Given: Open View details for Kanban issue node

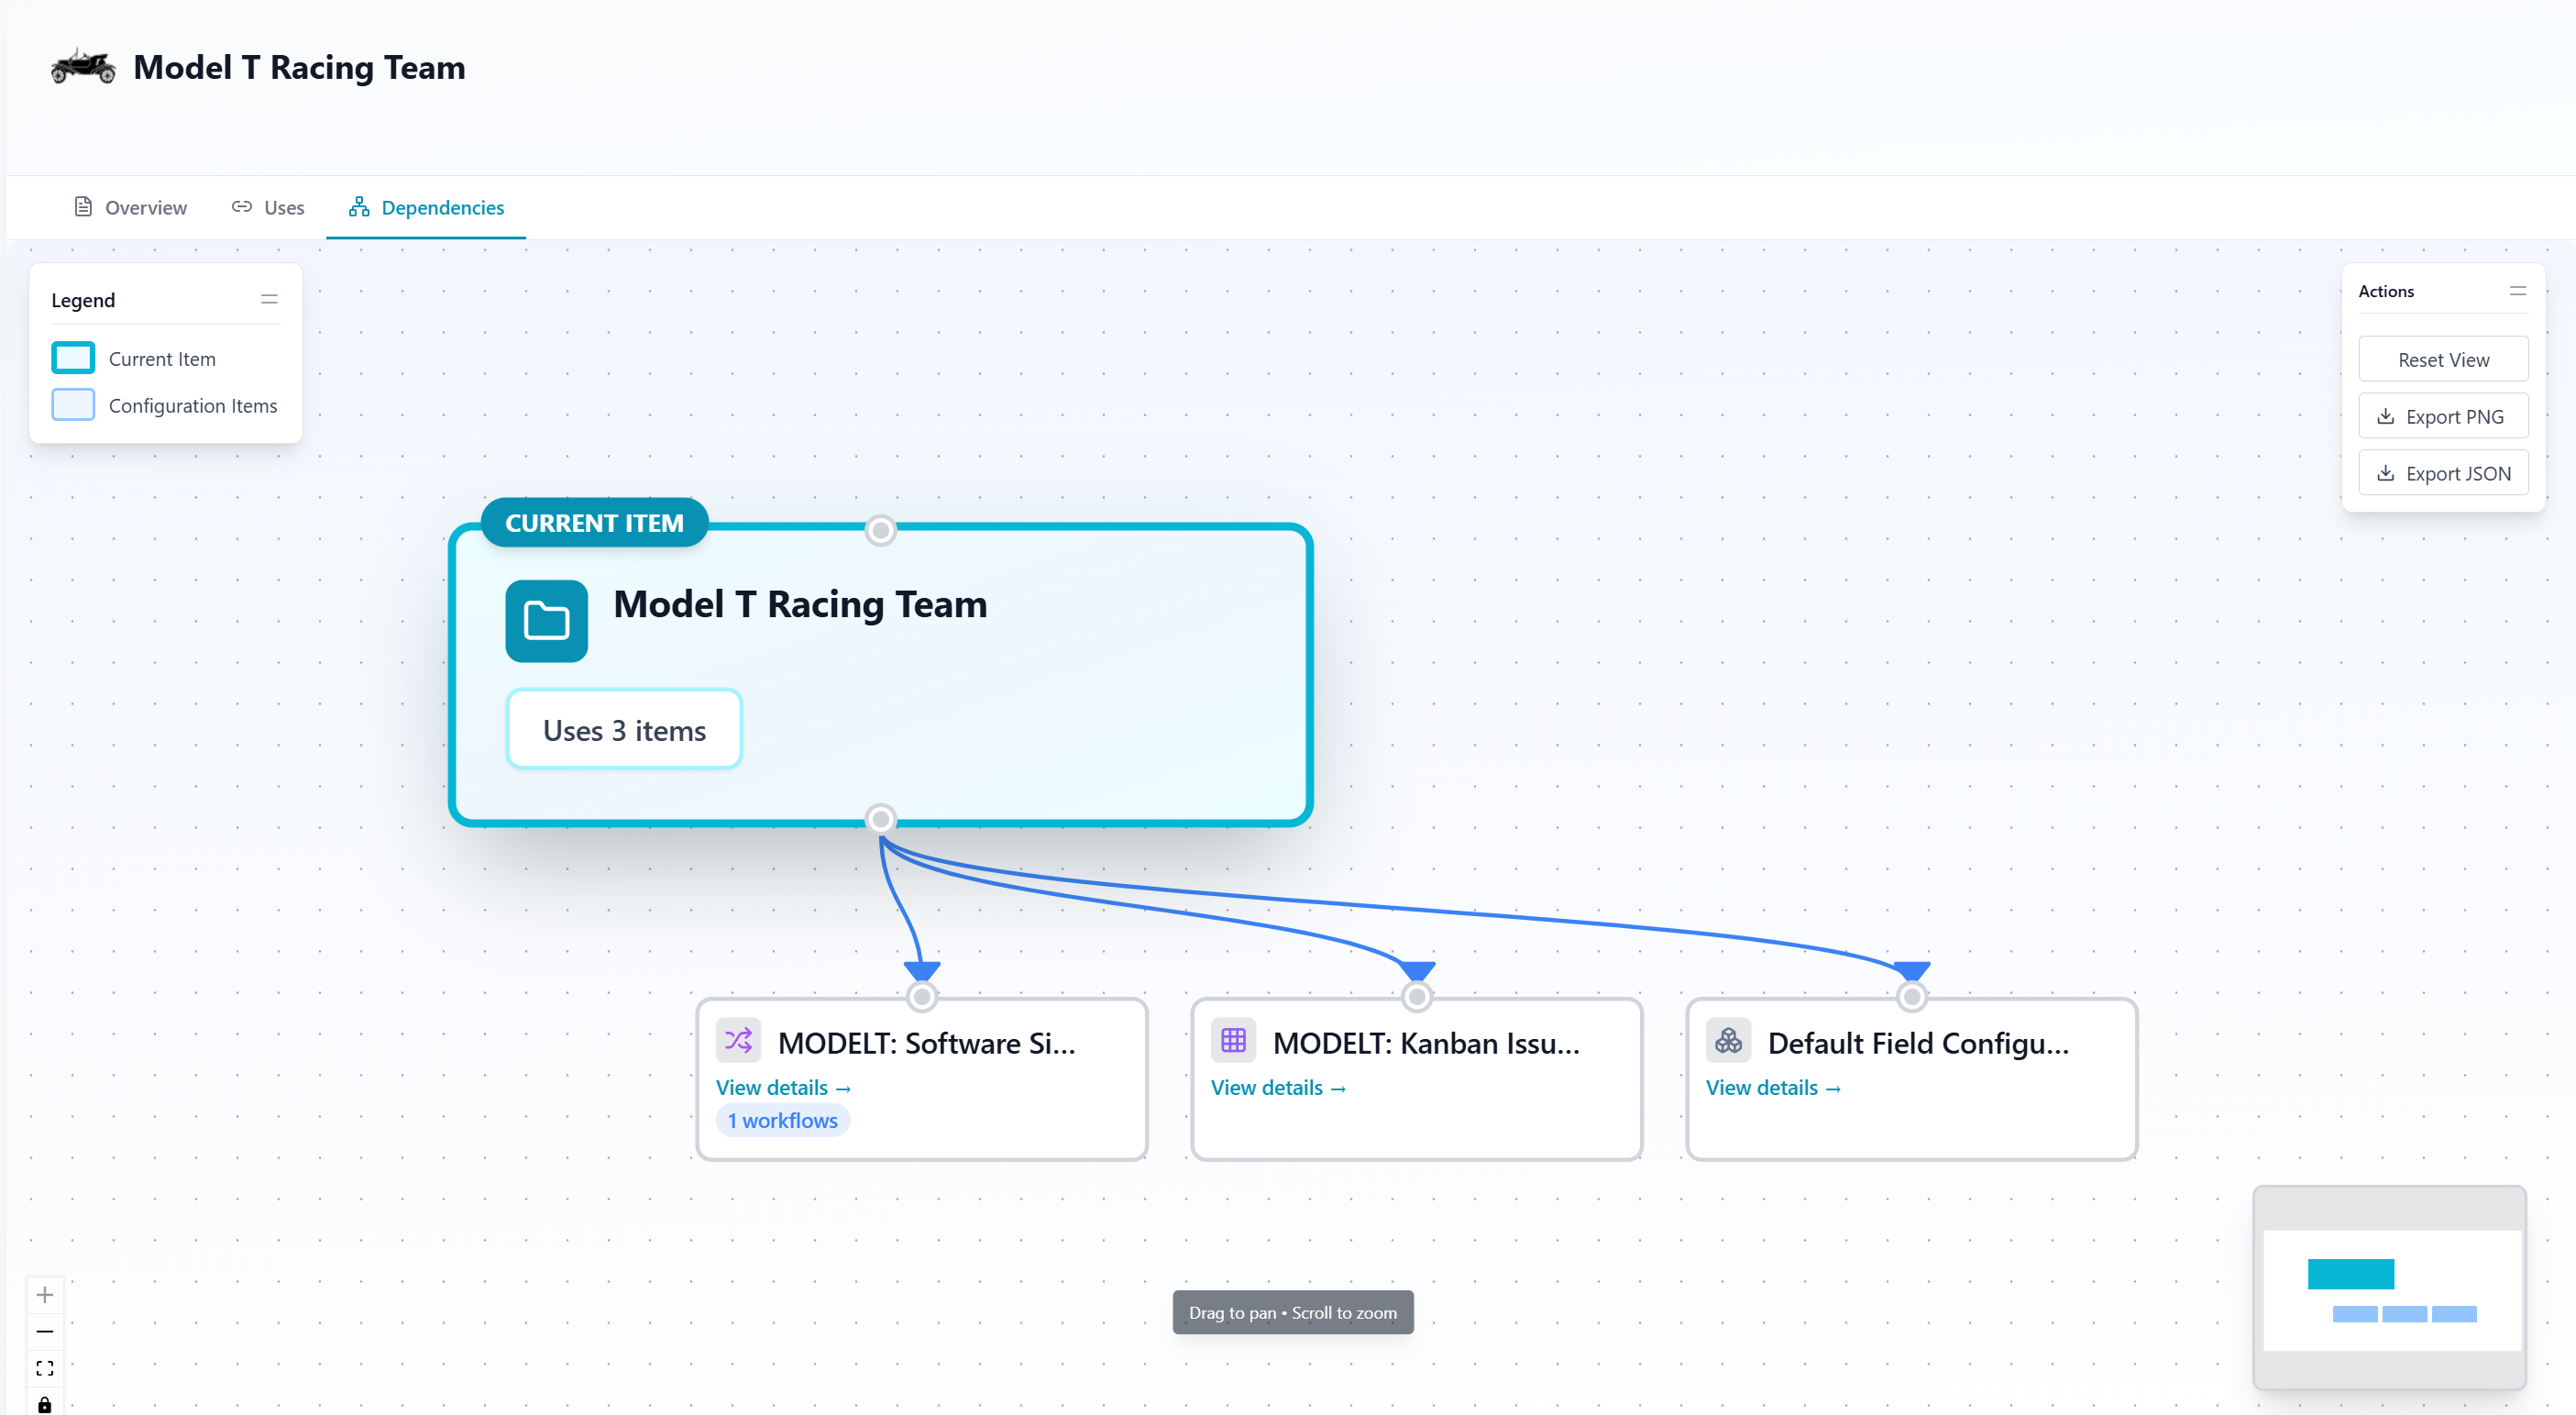Looking at the screenshot, I should (x=1278, y=1088).
